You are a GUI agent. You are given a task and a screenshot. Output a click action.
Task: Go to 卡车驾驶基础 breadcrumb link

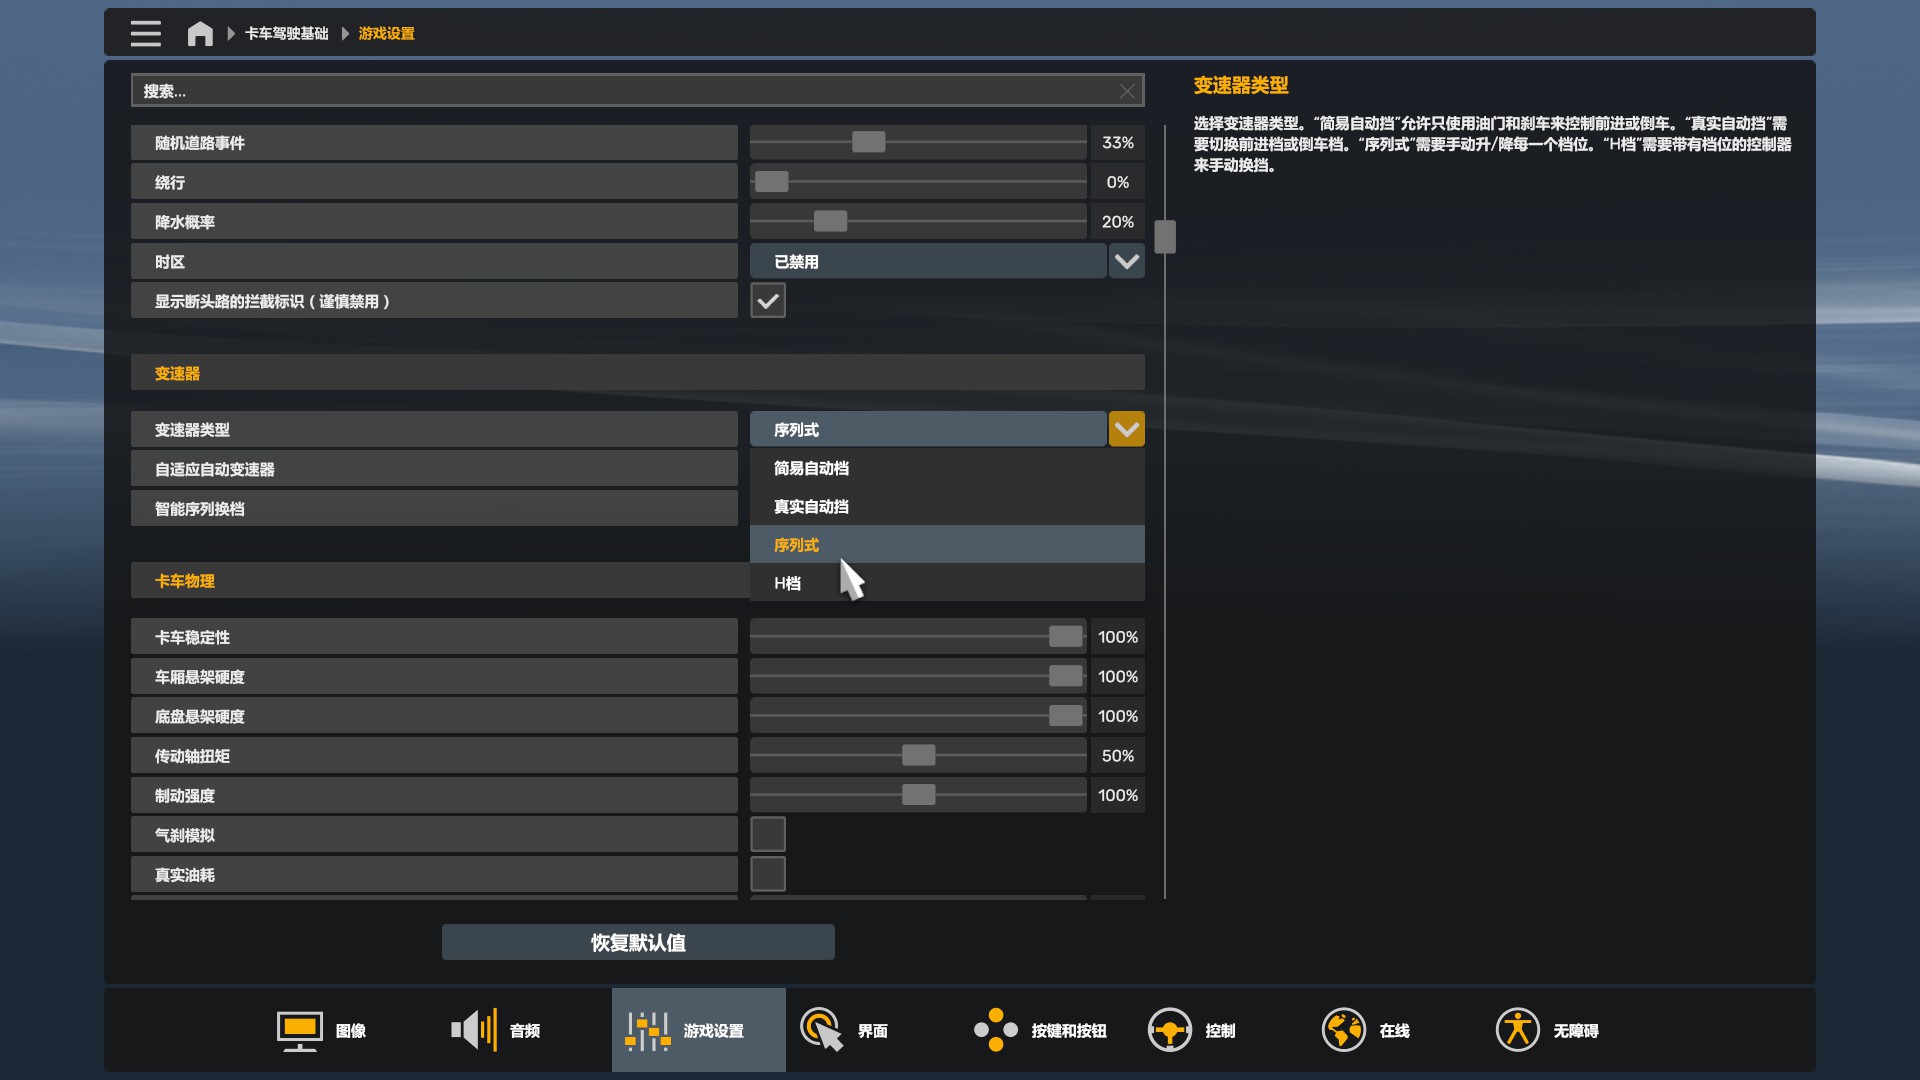[286, 34]
